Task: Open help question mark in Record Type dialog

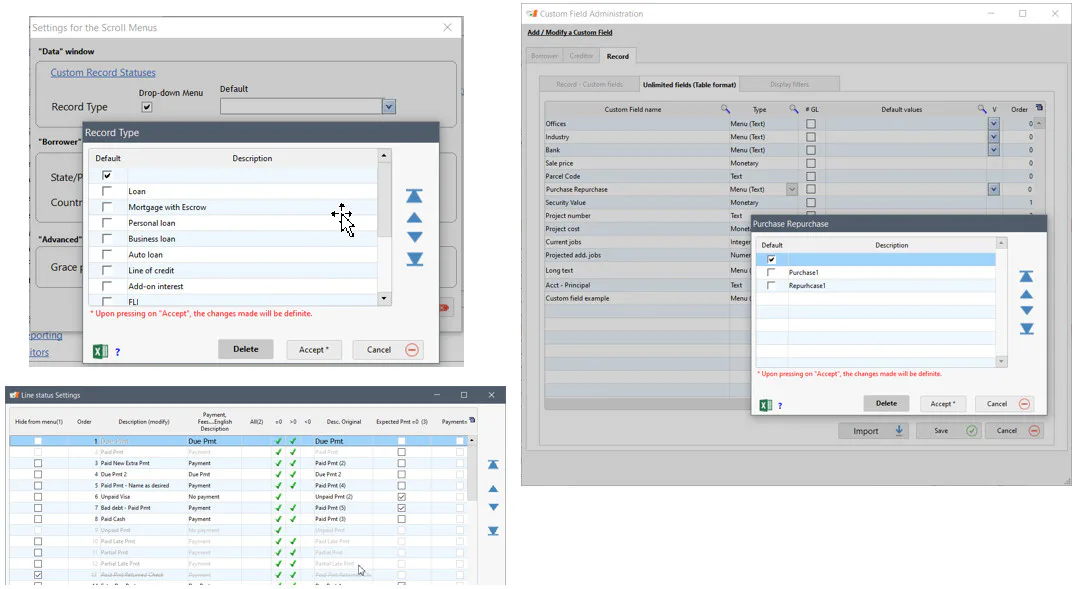Action: tap(117, 352)
